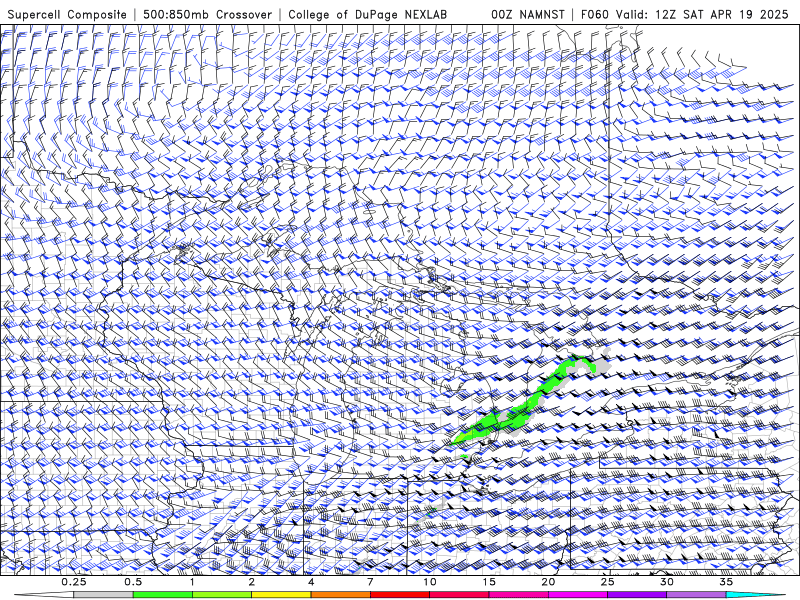The height and width of the screenshot is (600, 800).
Task: Click 'College of DuPage NEXLAB' header text
Action: [x=367, y=15]
